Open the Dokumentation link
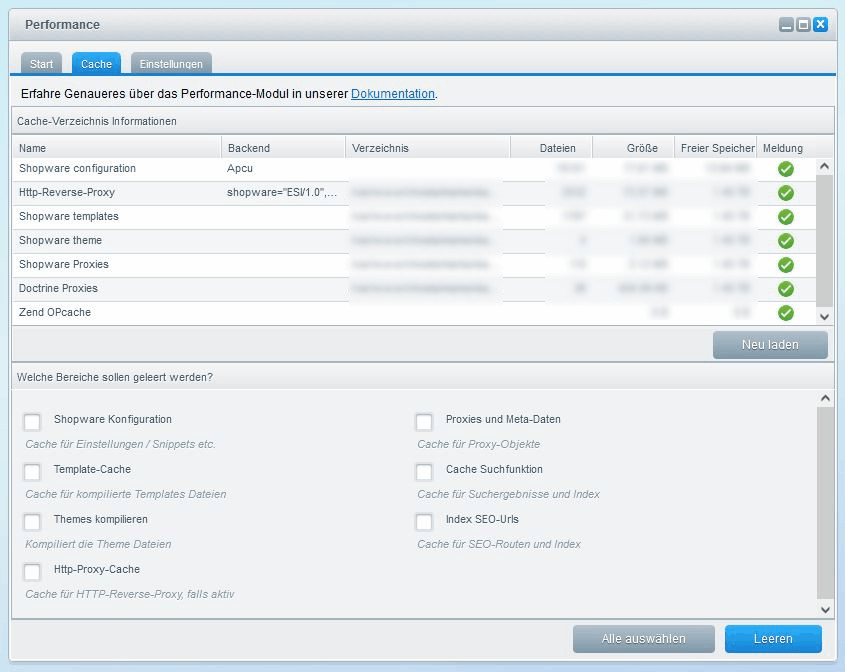The image size is (845, 672). [x=393, y=94]
